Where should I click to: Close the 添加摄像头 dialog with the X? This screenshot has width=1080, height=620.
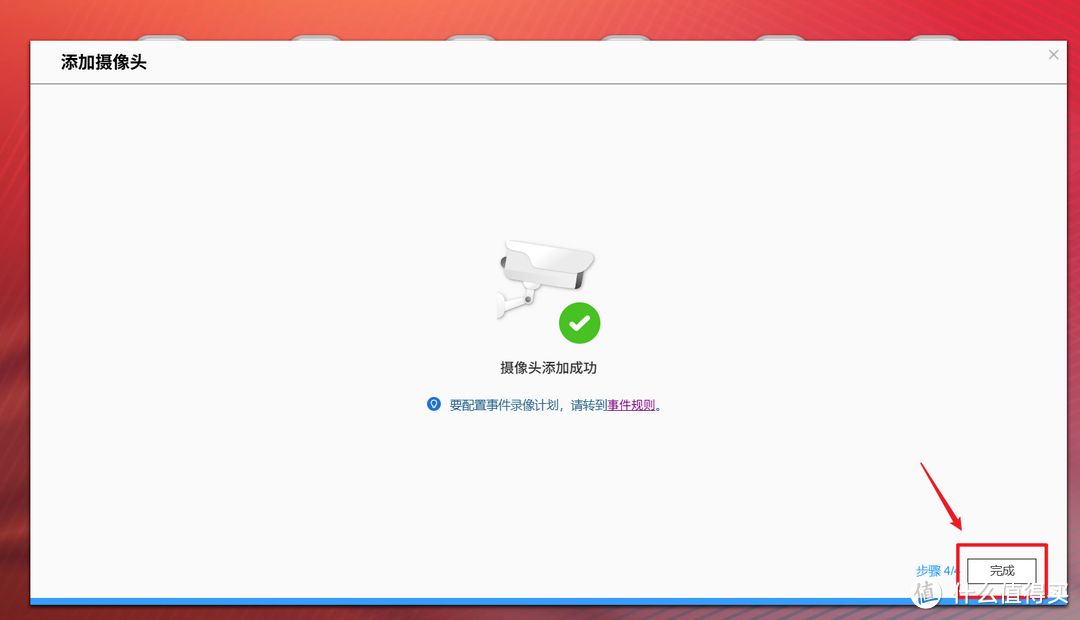[x=1053, y=54]
